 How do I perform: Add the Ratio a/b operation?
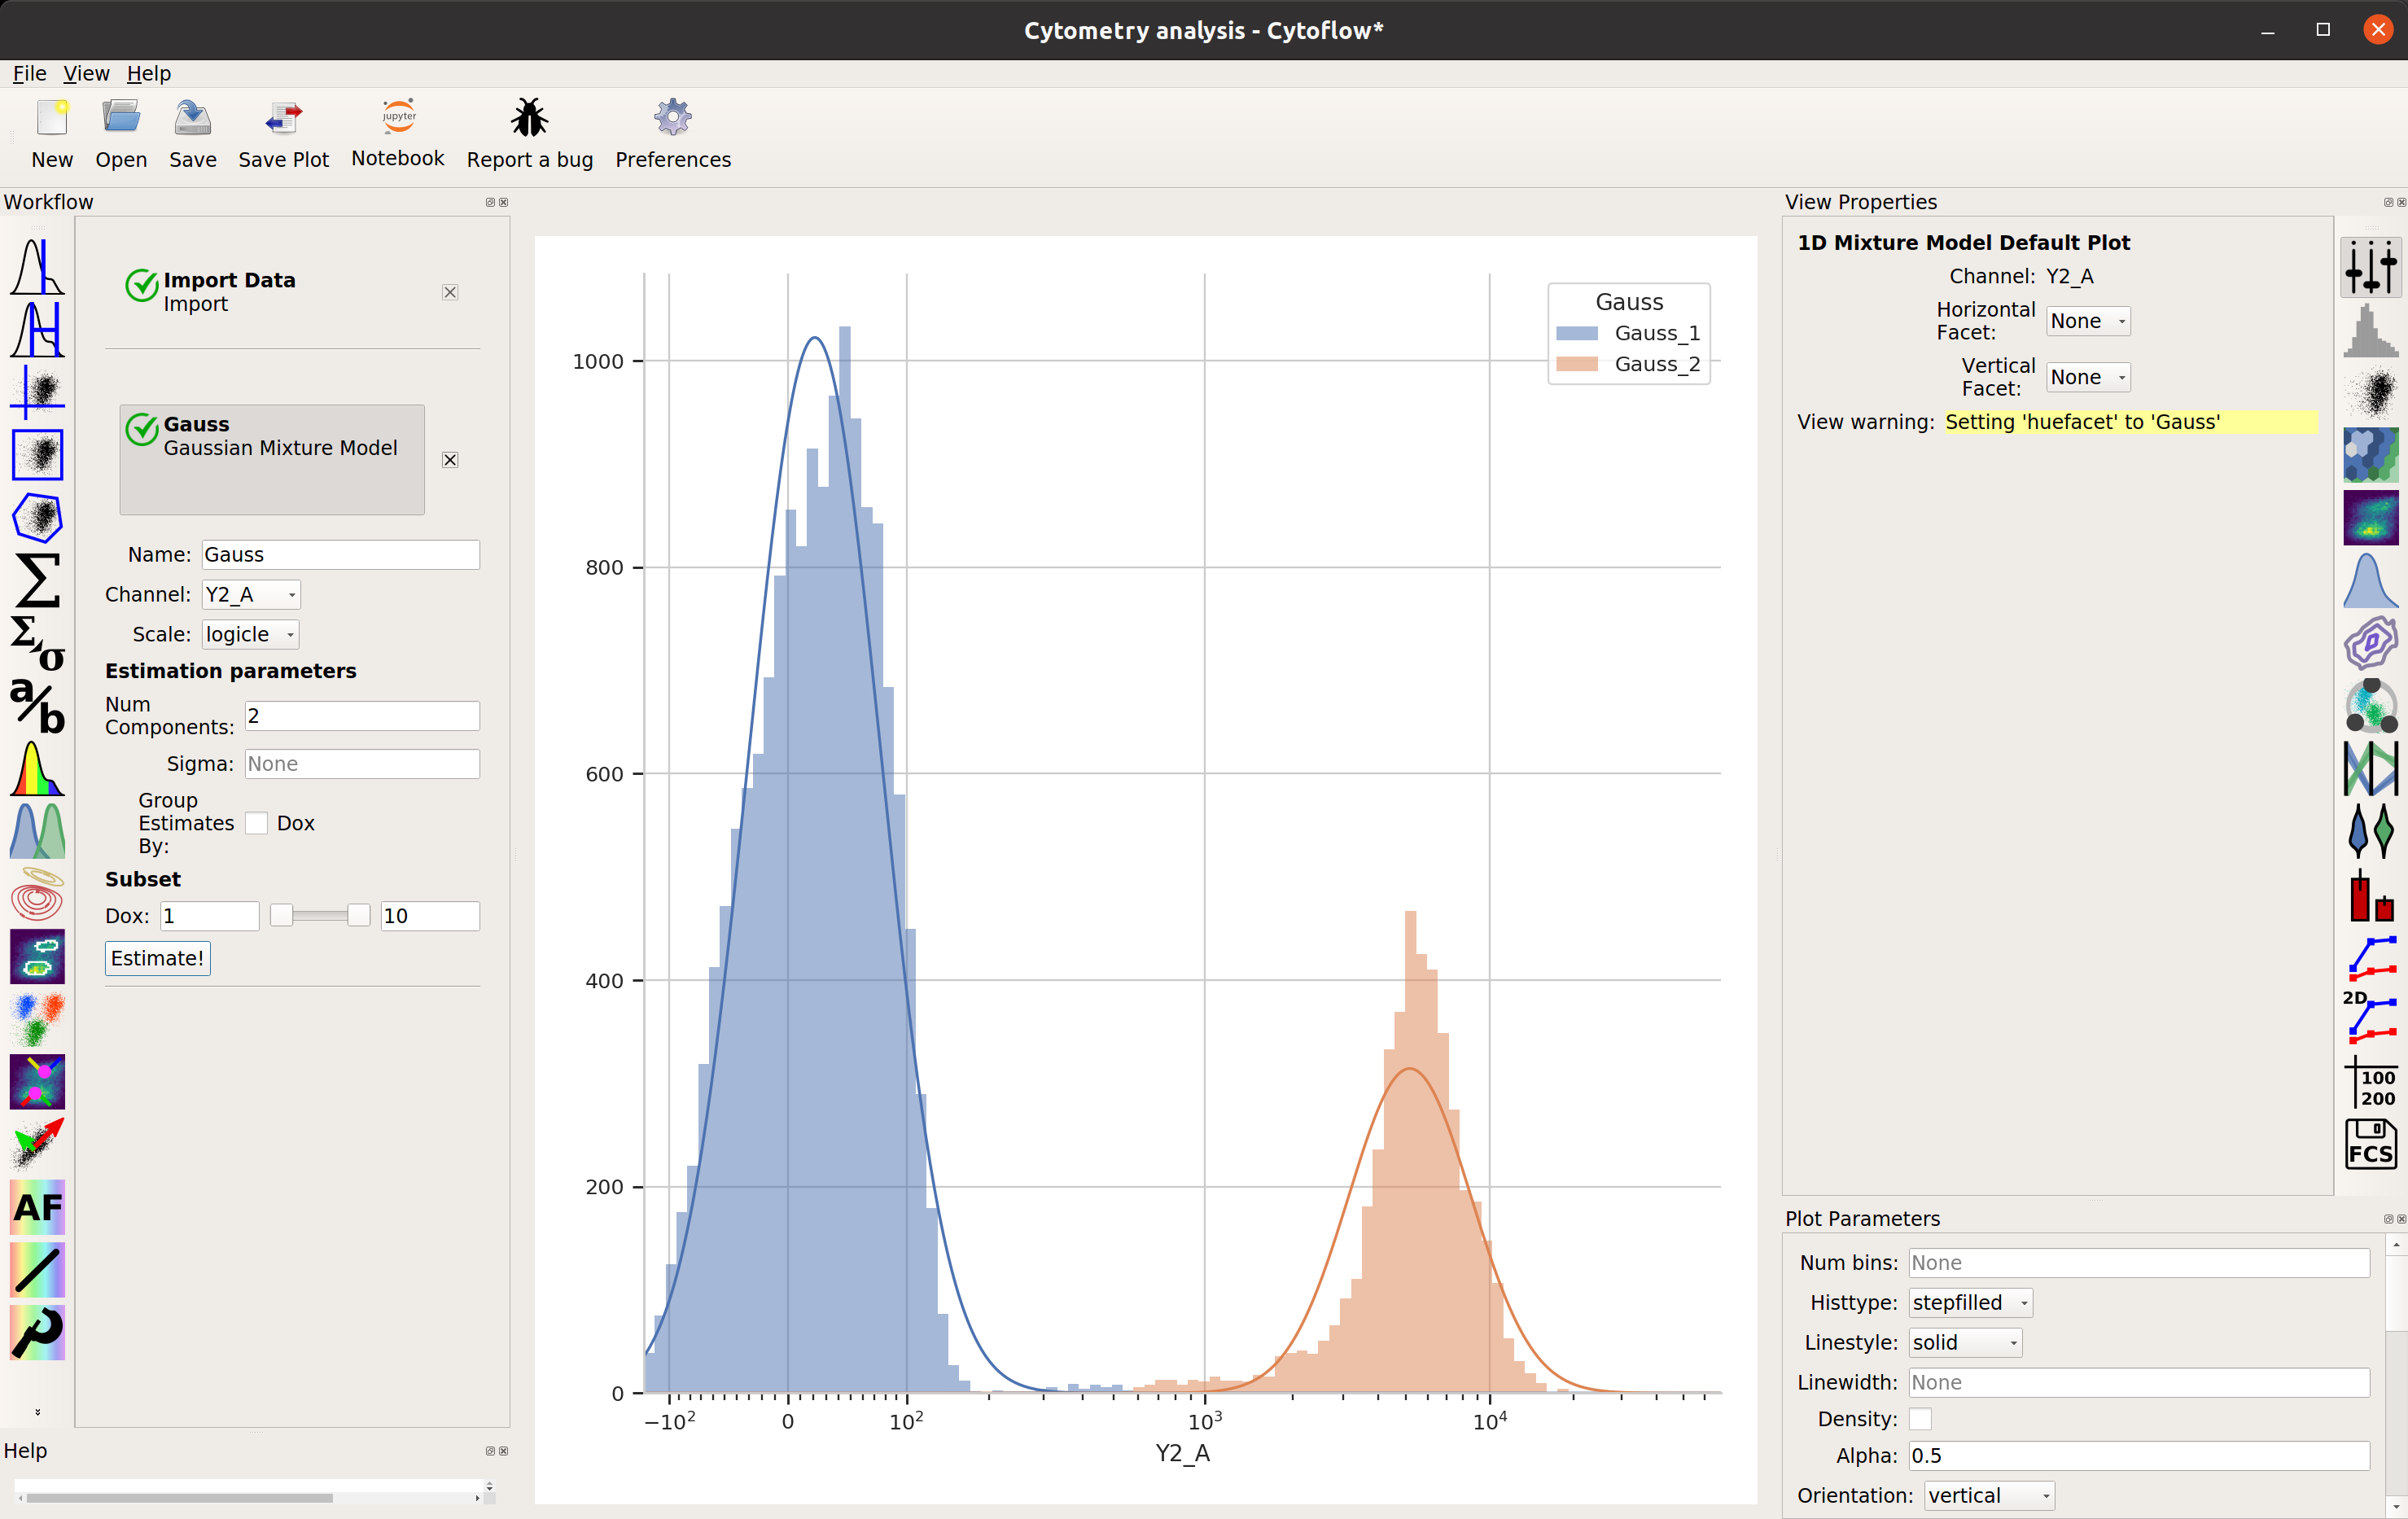[37, 706]
